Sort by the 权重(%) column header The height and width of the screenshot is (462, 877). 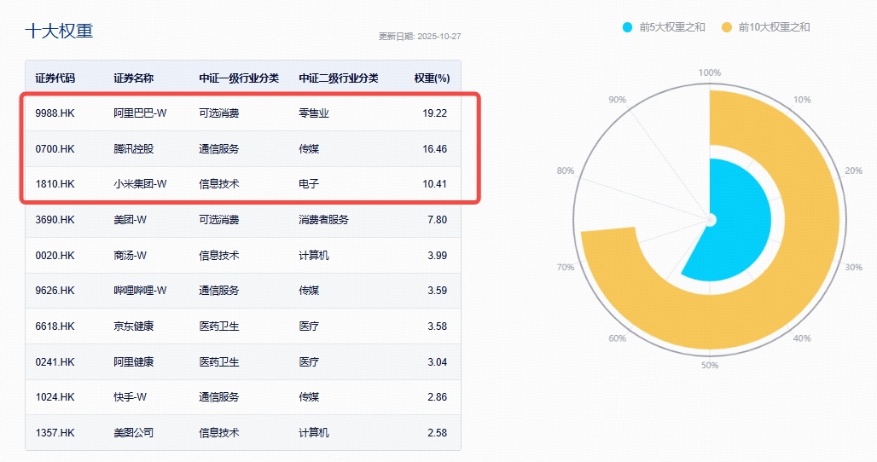point(431,78)
